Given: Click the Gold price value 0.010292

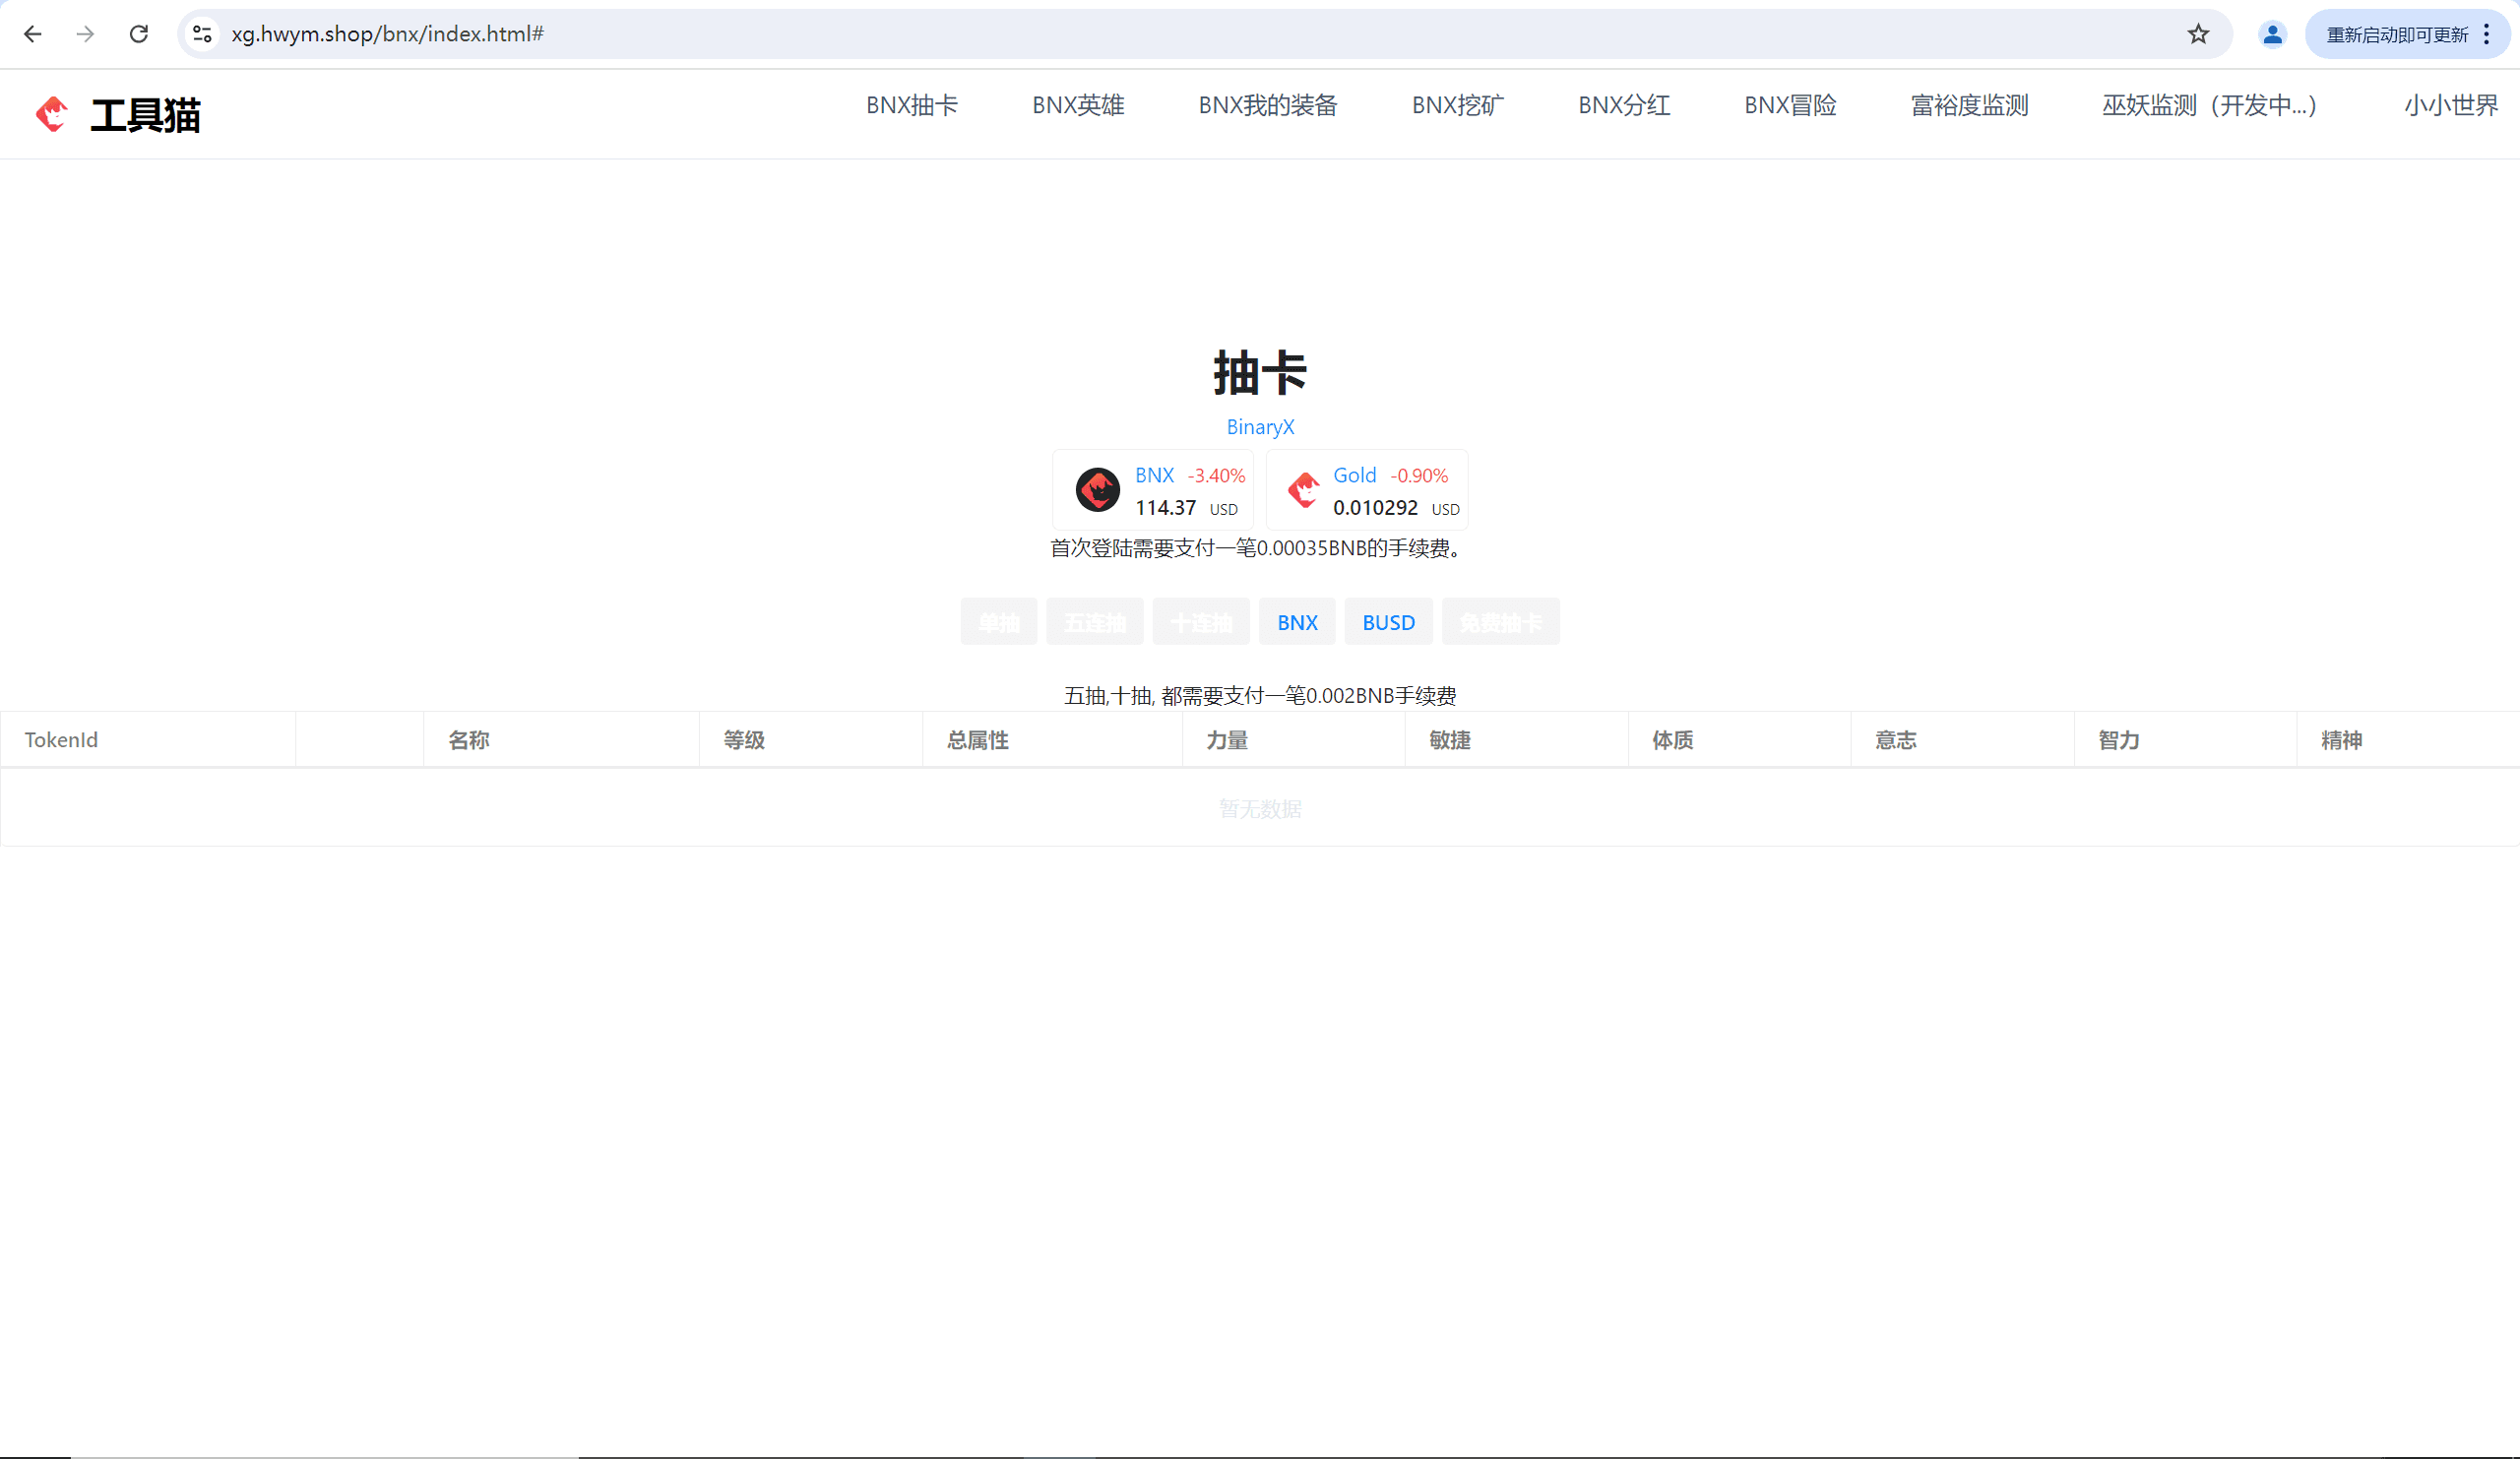Looking at the screenshot, I should 1375,508.
